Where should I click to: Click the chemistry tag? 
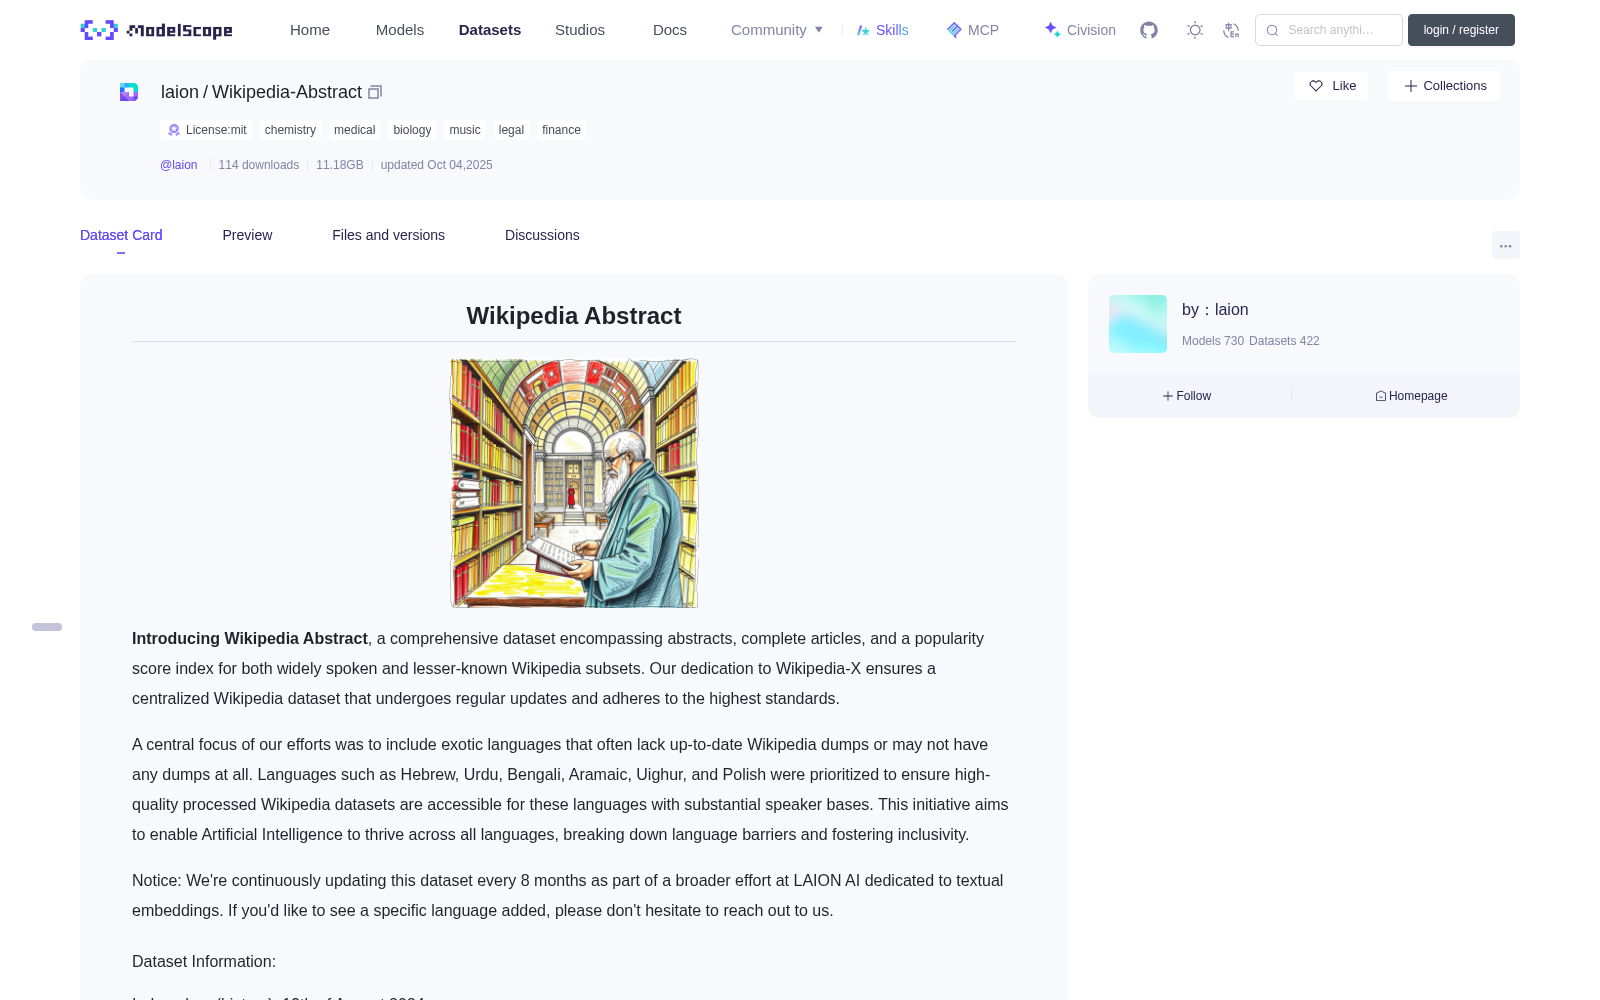(x=290, y=130)
